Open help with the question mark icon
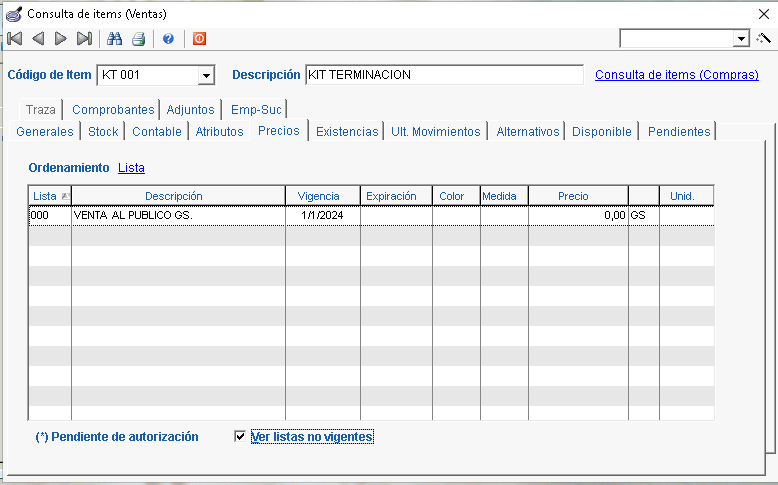Viewport: 778px width, 485px height. coord(168,39)
